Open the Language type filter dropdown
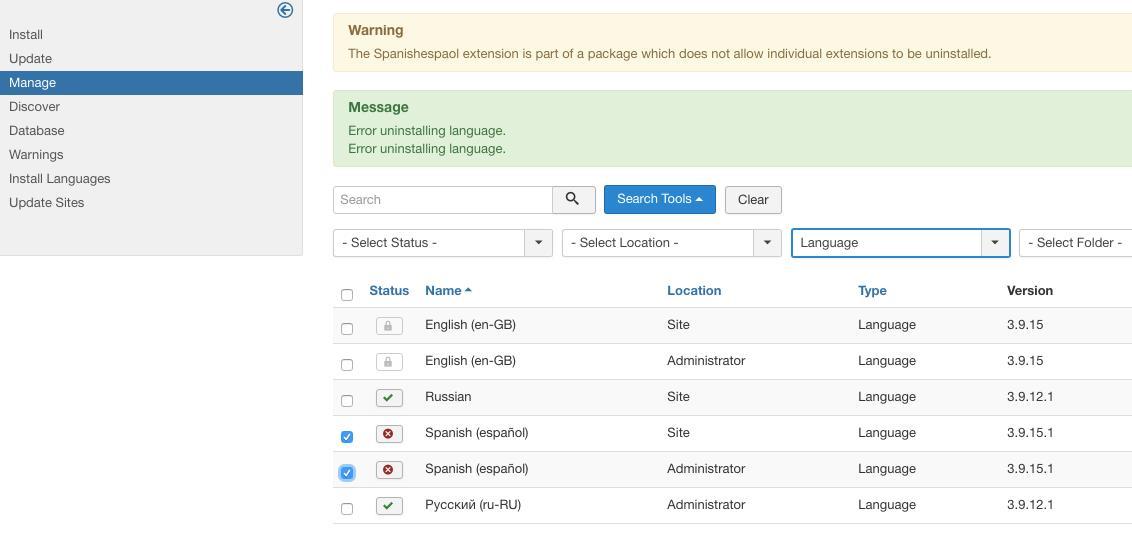This screenshot has height=552, width=1132. point(900,243)
